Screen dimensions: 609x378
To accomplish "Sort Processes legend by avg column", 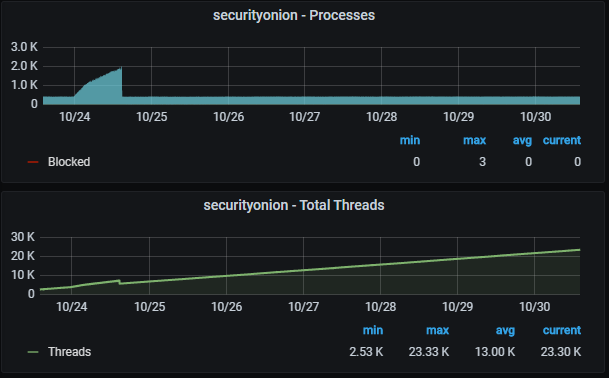I will pyautogui.click(x=522, y=140).
